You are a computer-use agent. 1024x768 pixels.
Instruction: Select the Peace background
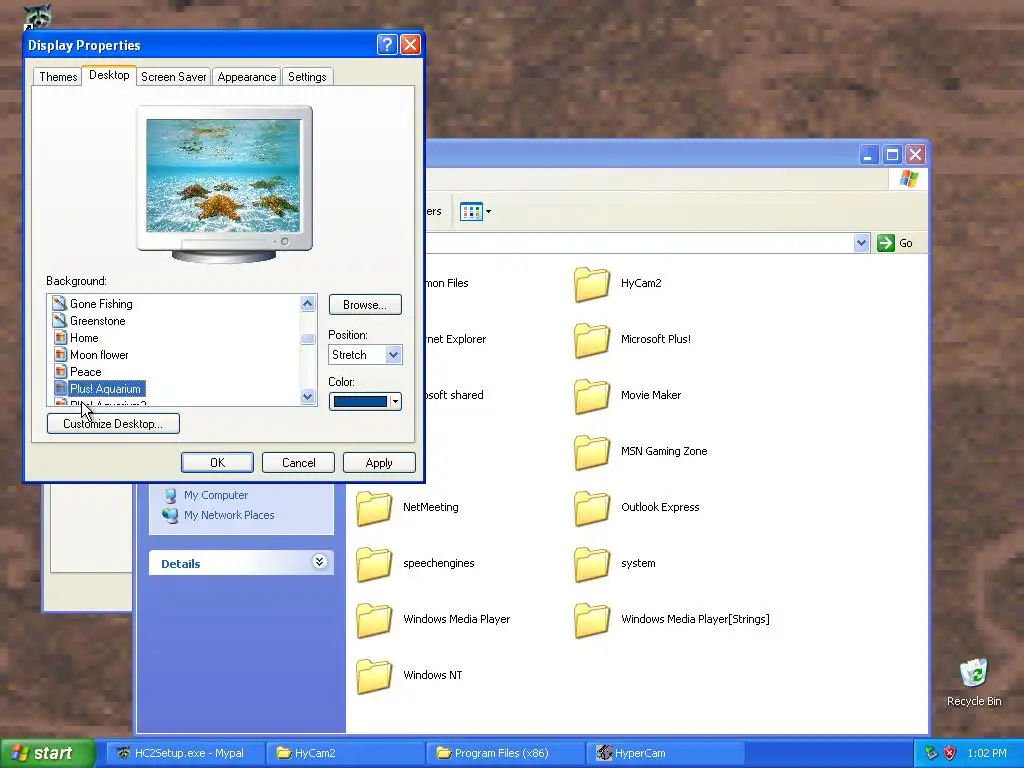point(85,372)
